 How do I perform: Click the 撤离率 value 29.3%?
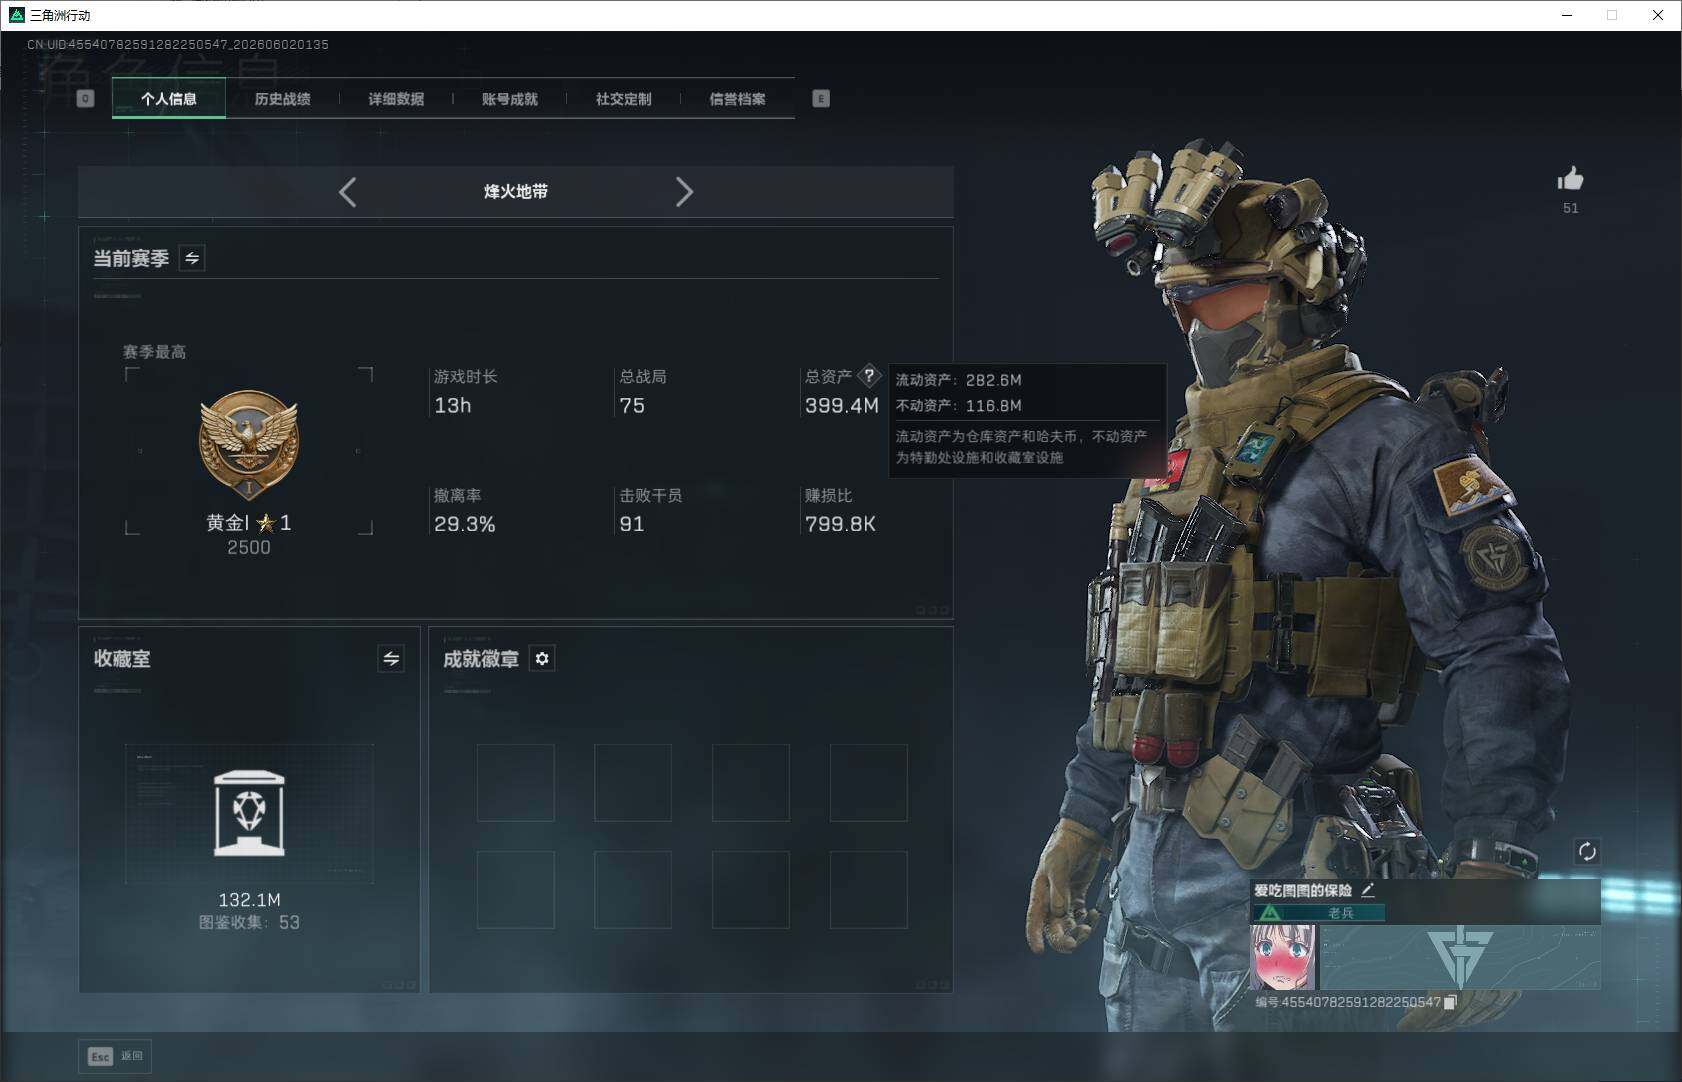coord(465,524)
